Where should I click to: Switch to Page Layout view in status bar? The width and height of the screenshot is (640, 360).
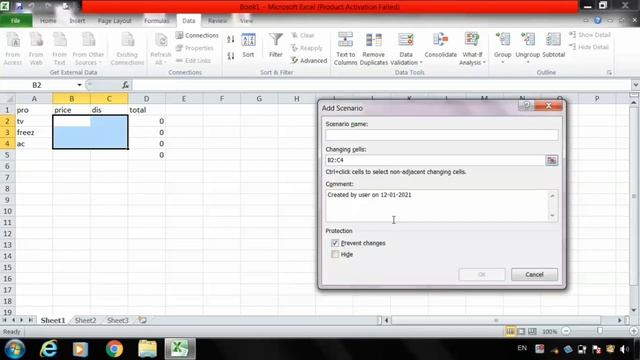(x=521, y=331)
